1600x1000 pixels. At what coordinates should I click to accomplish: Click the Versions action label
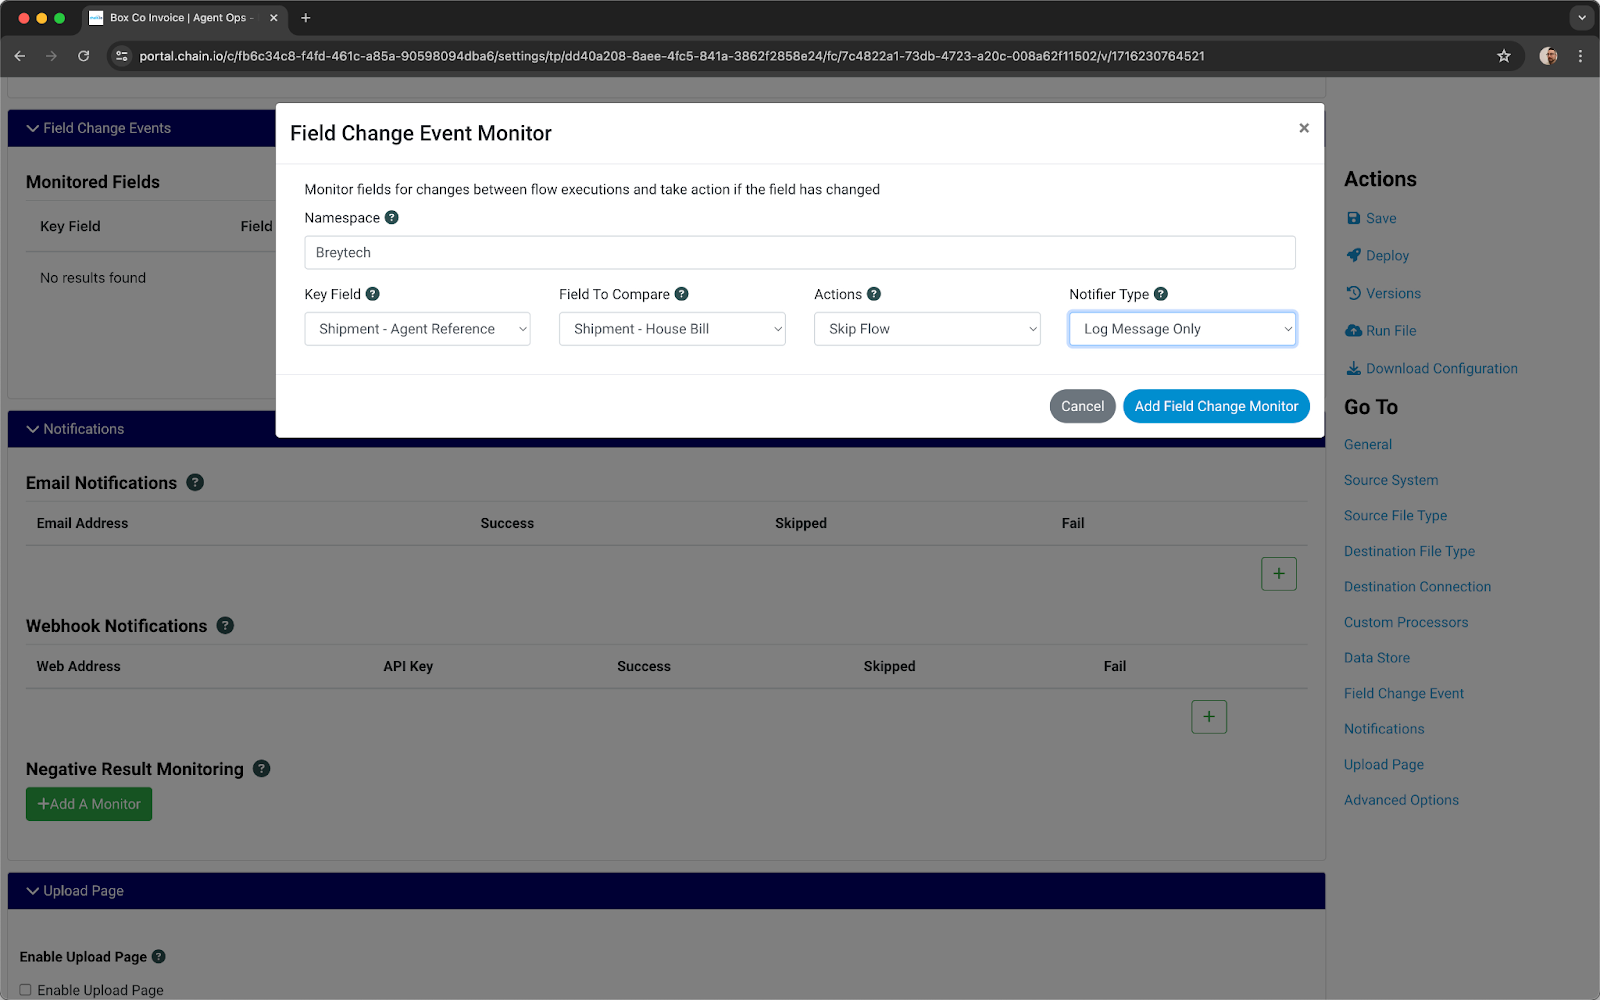pyautogui.click(x=1393, y=293)
